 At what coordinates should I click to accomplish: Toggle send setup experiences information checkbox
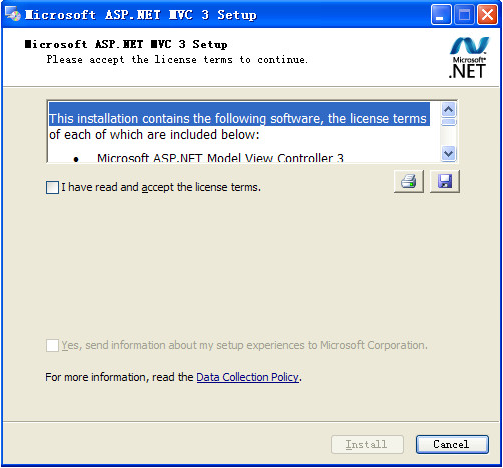[52, 345]
